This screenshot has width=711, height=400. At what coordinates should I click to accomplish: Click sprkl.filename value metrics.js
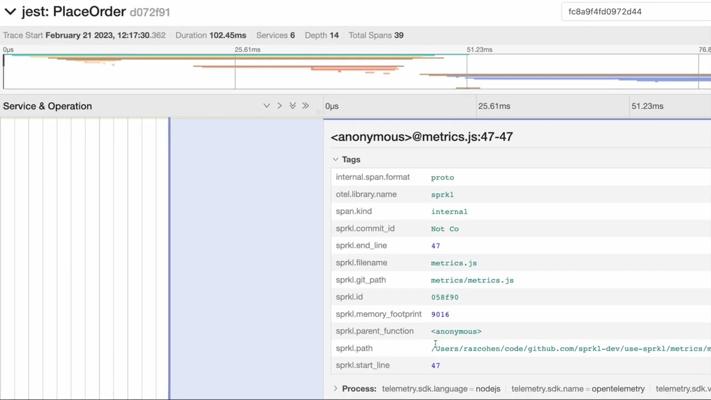click(453, 263)
